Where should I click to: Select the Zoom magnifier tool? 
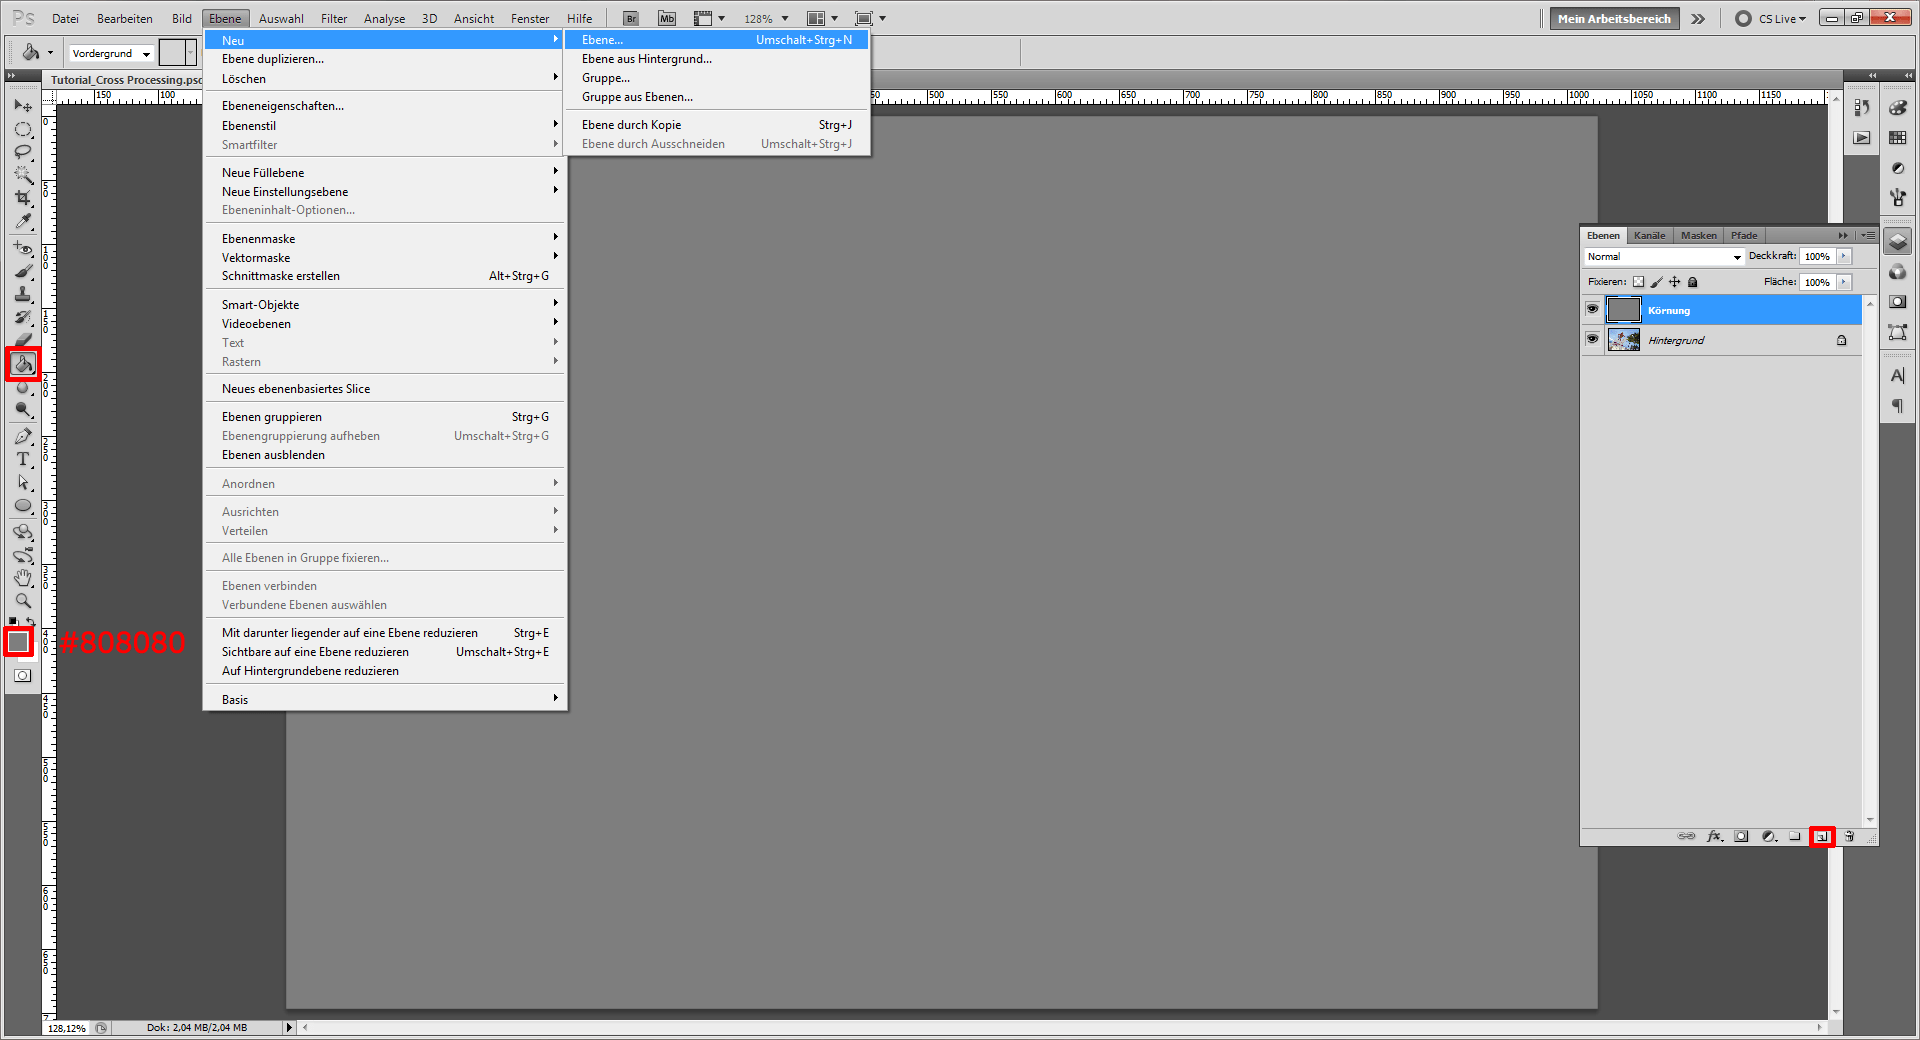click(23, 601)
